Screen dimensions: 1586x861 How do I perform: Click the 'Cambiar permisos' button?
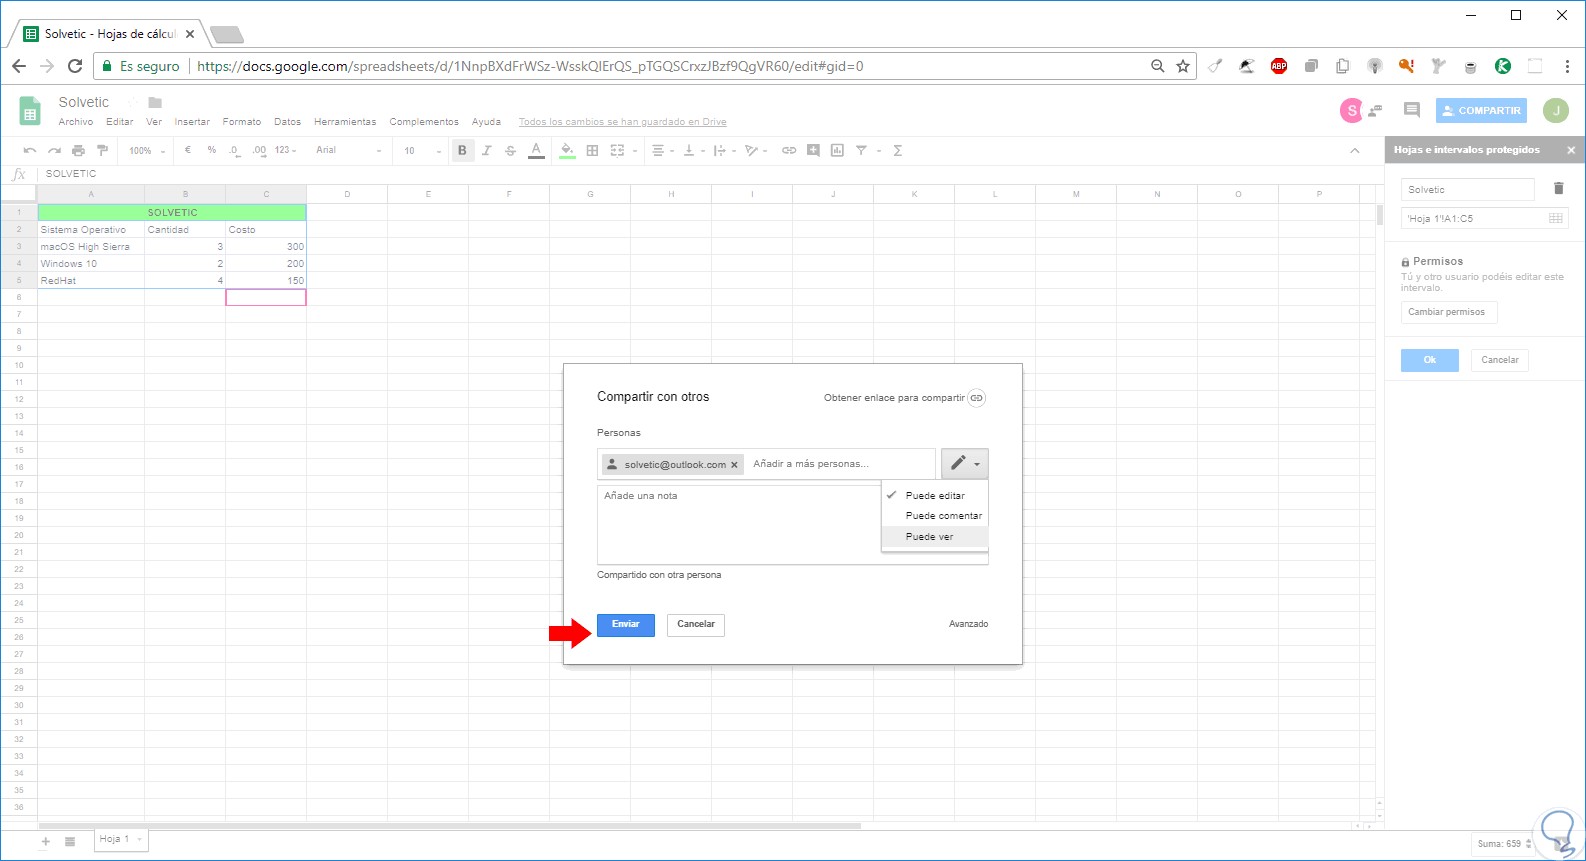[x=1448, y=312]
